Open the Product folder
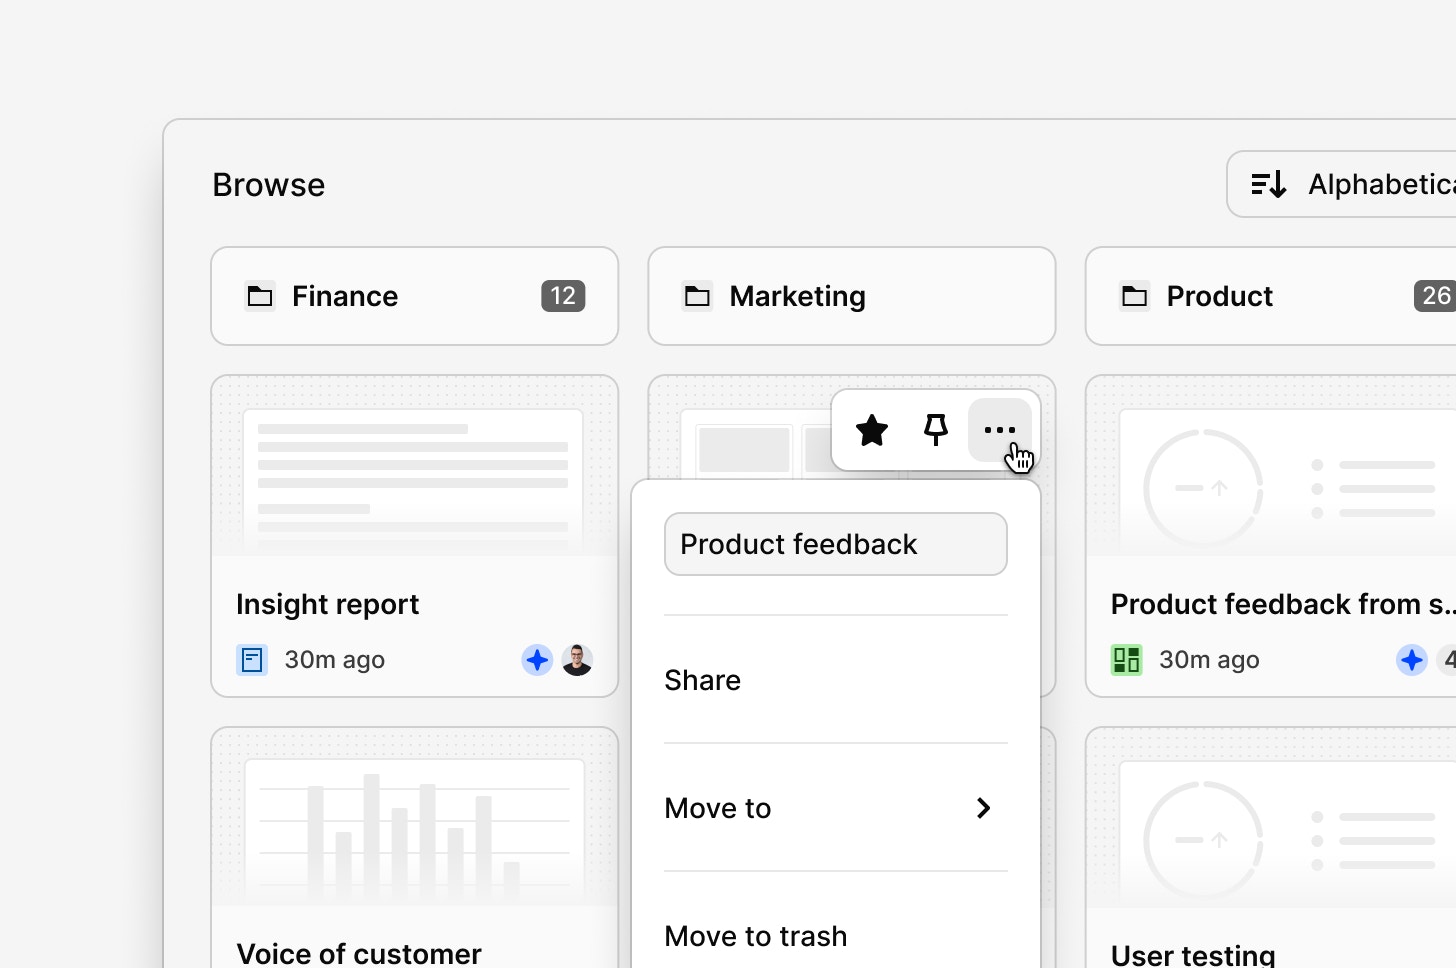Screen dimensions: 1456x968 coord(1271,296)
